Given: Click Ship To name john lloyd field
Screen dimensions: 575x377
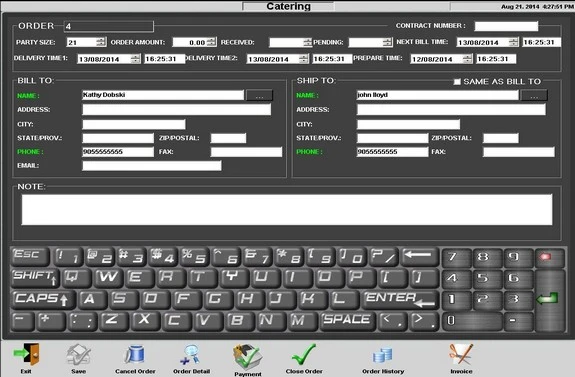Looking at the screenshot, I should (x=437, y=95).
